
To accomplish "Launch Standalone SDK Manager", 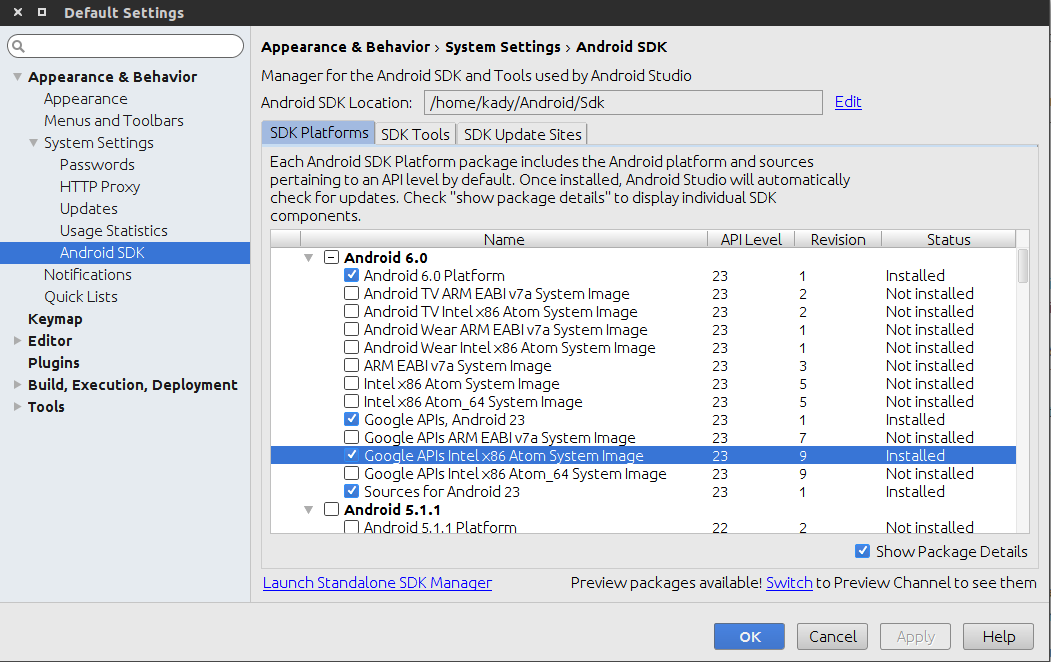I will [377, 583].
